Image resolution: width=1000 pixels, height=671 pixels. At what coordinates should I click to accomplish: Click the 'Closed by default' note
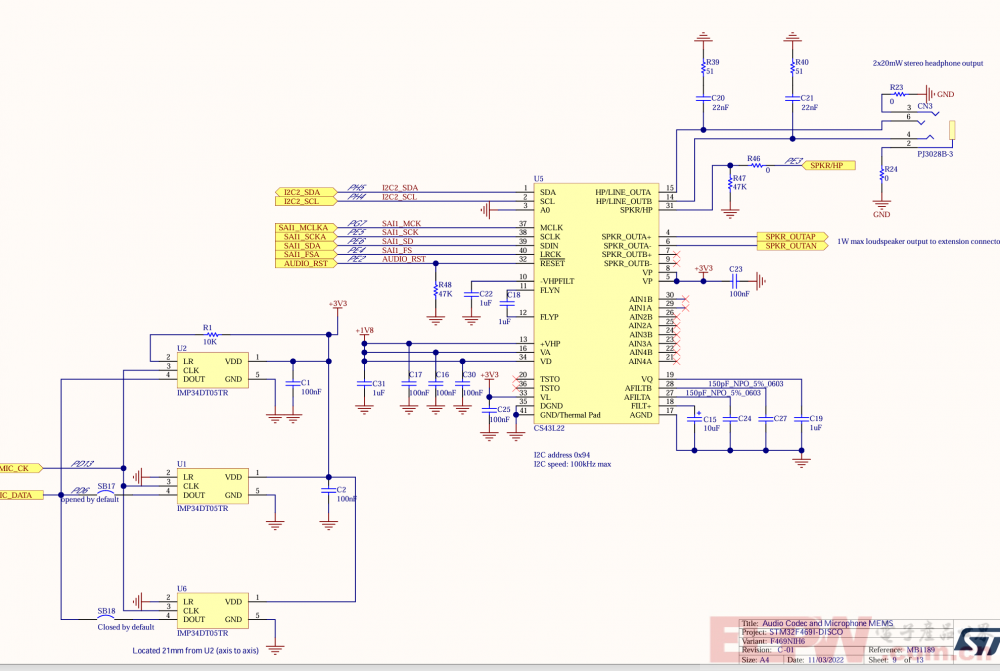tap(126, 627)
